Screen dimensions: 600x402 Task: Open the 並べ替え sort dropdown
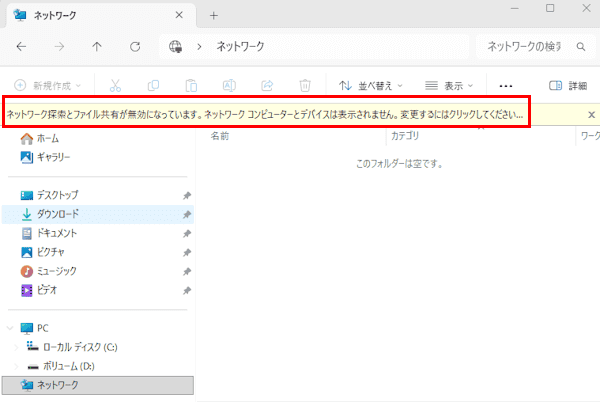[371, 86]
